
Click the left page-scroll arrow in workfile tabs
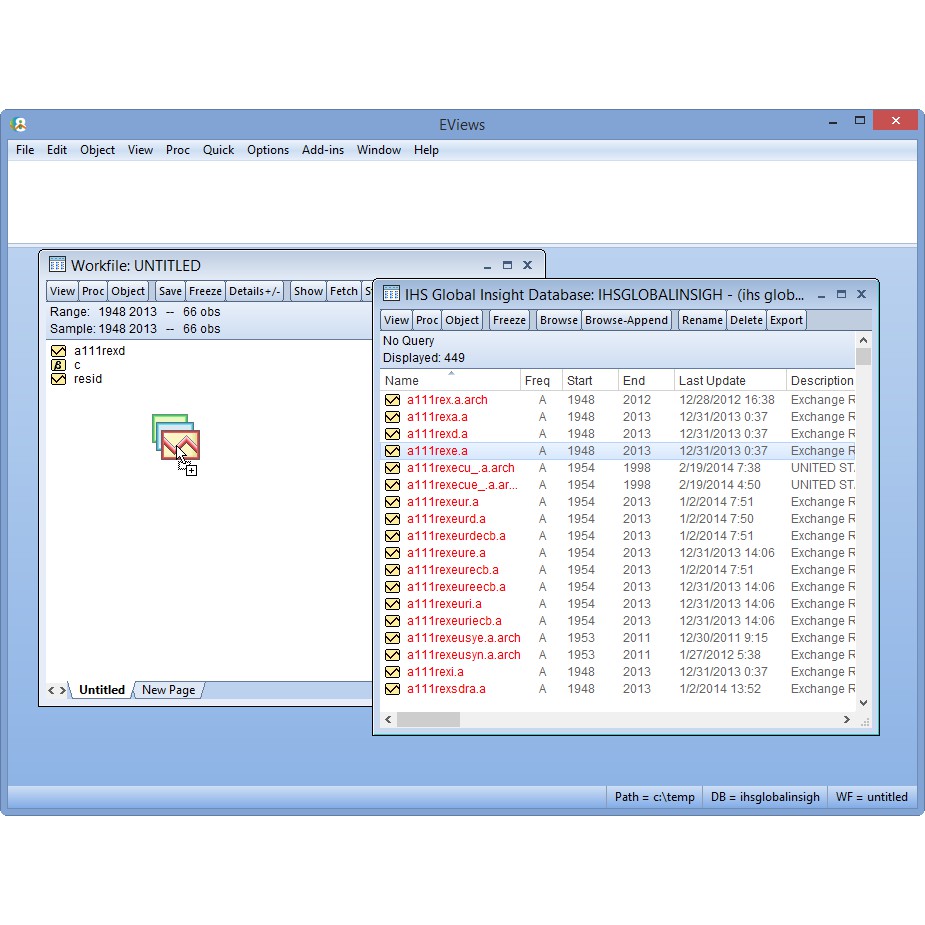click(x=51, y=690)
